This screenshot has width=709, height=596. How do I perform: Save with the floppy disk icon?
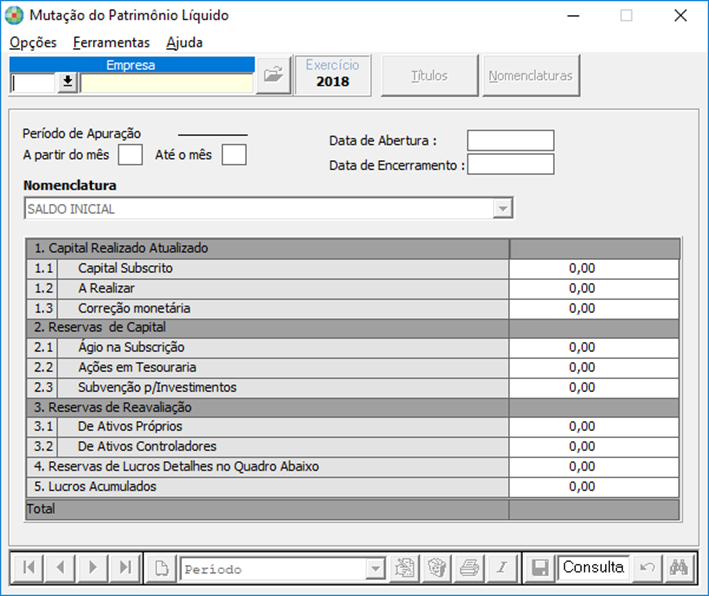pyautogui.click(x=540, y=568)
